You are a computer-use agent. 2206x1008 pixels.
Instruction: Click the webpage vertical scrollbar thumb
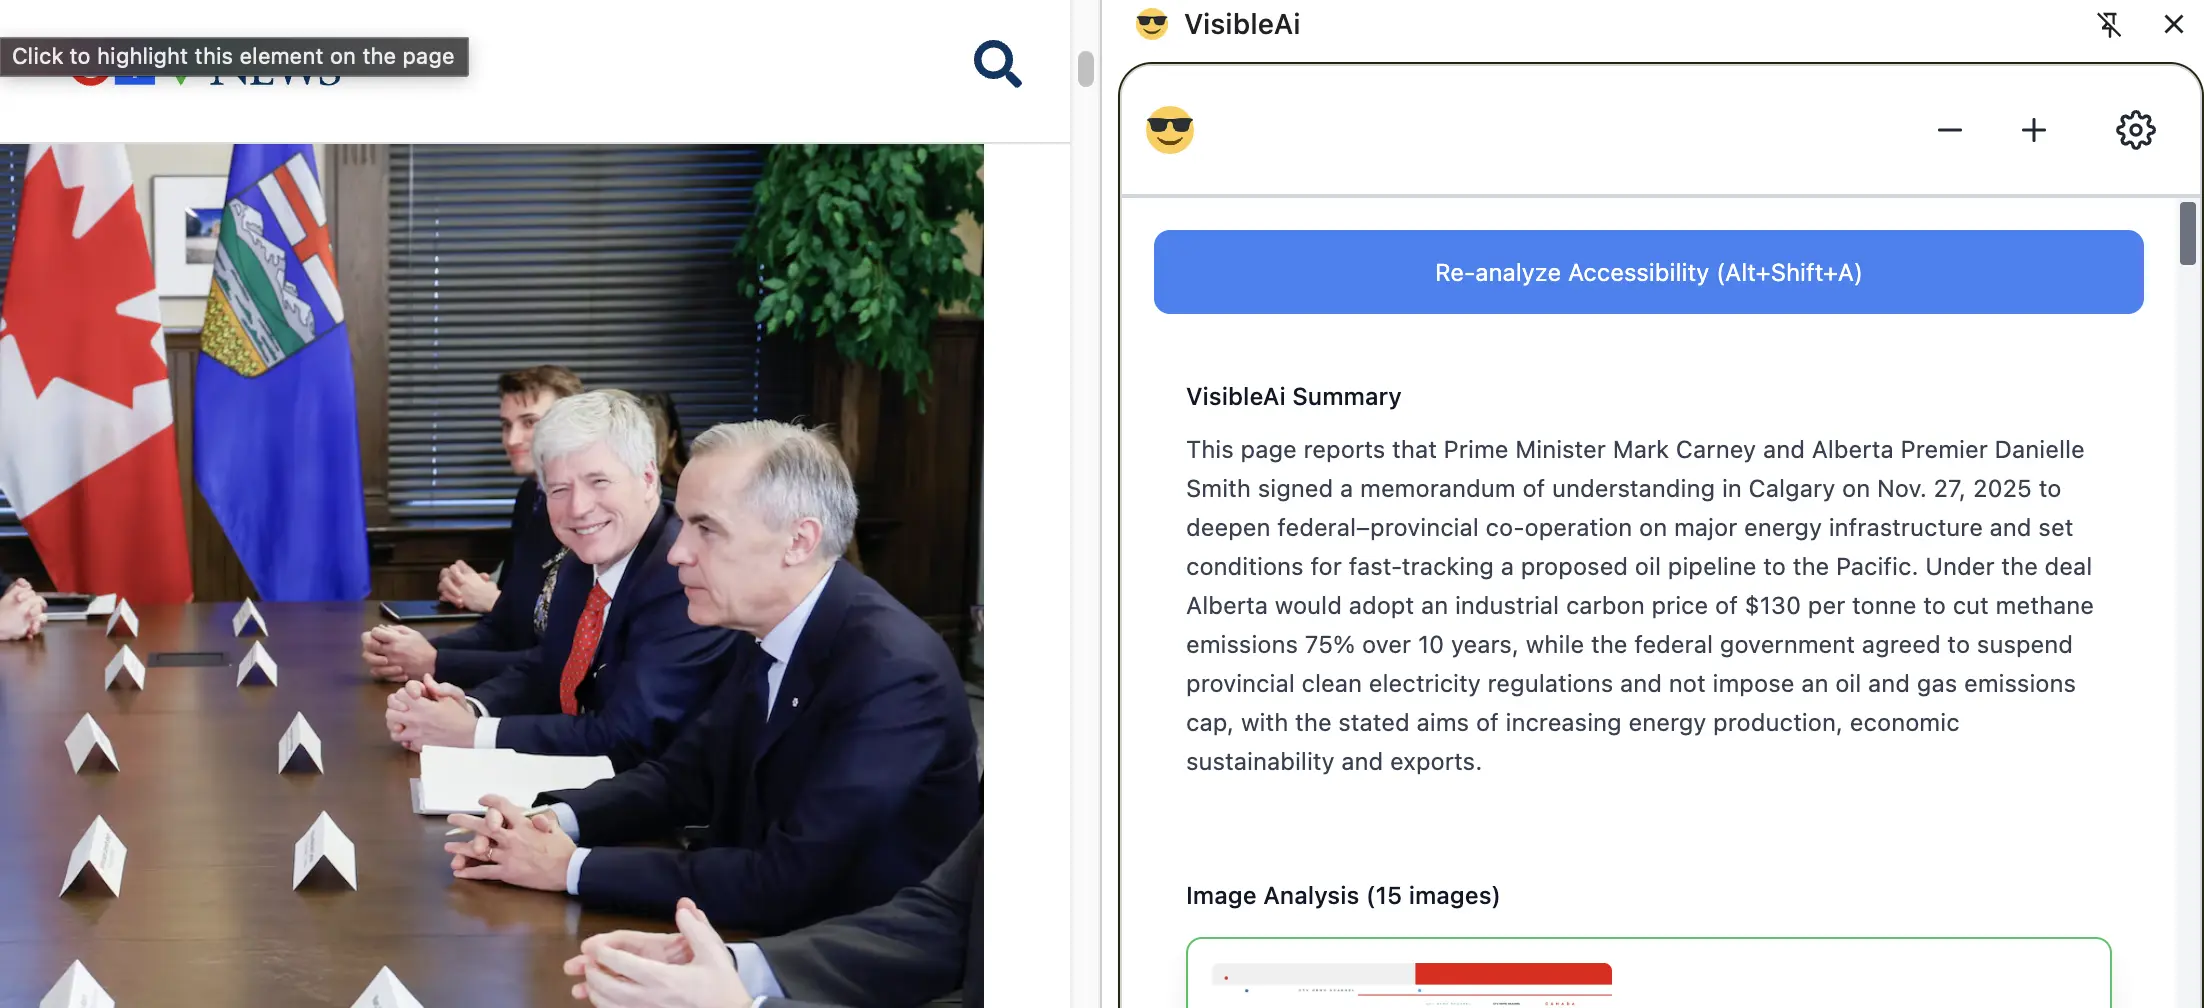tap(1085, 69)
